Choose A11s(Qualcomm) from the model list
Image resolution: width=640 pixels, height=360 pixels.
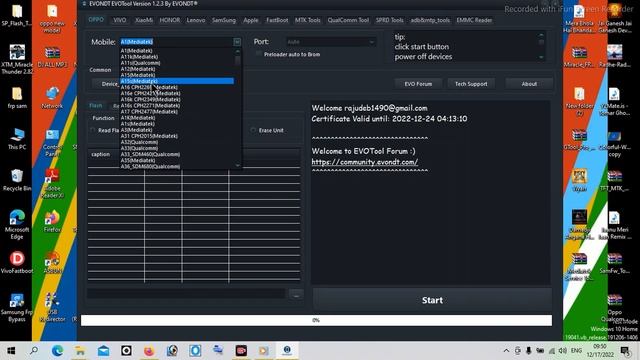click(177, 63)
